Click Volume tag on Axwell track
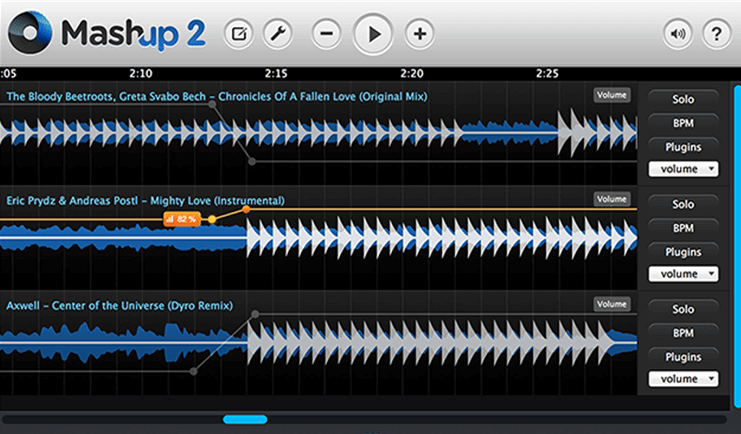This screenshot has height=434, width=741. (x=612, y=304)
